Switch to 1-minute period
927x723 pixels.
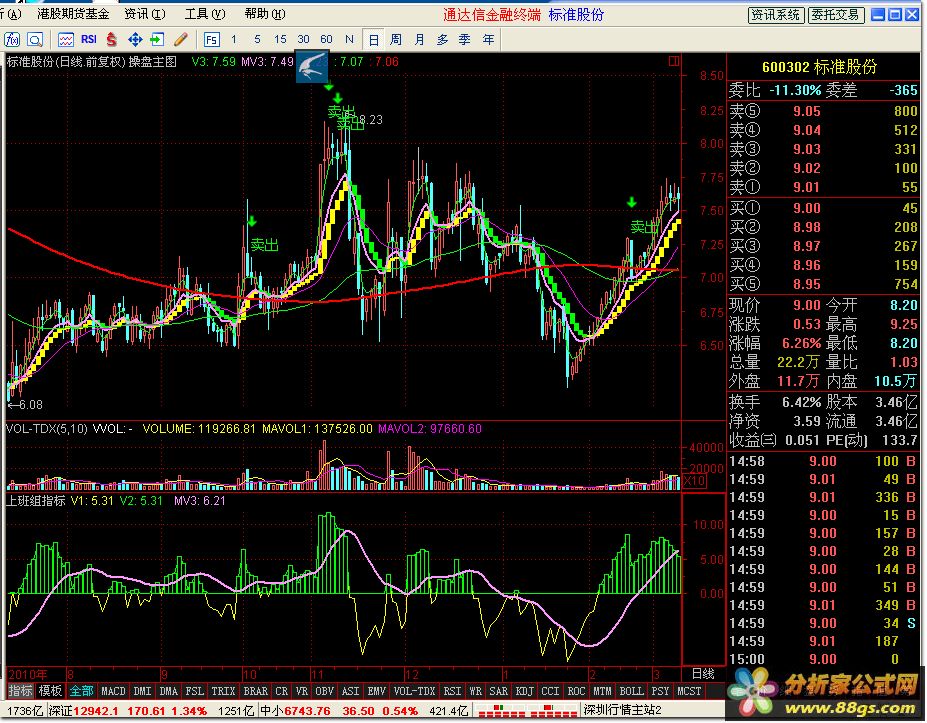click(234, 39)
